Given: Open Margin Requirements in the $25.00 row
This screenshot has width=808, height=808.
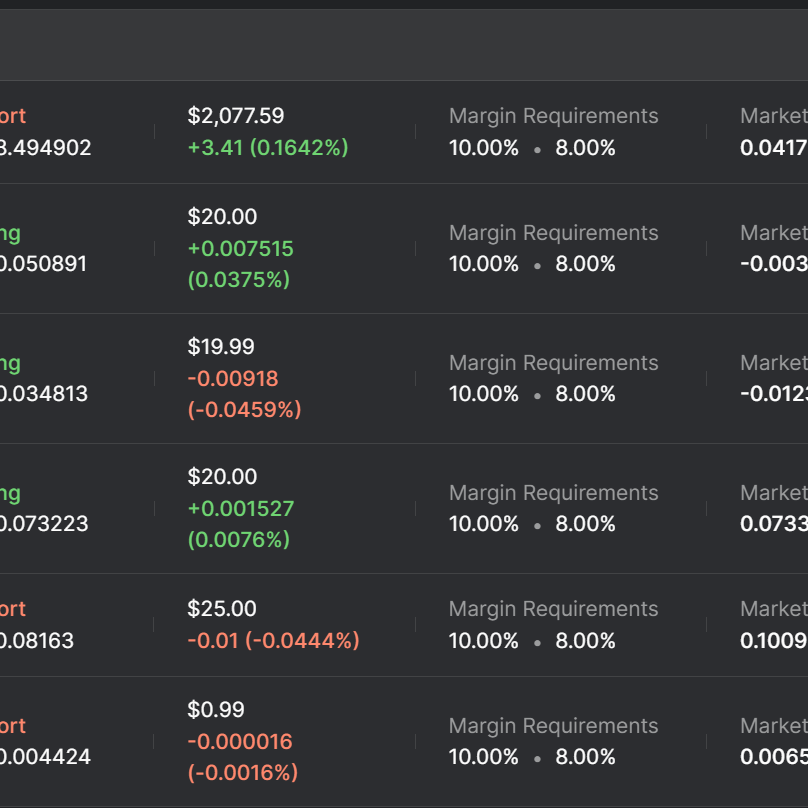Looking at the screenshot, I should point(553,609).
